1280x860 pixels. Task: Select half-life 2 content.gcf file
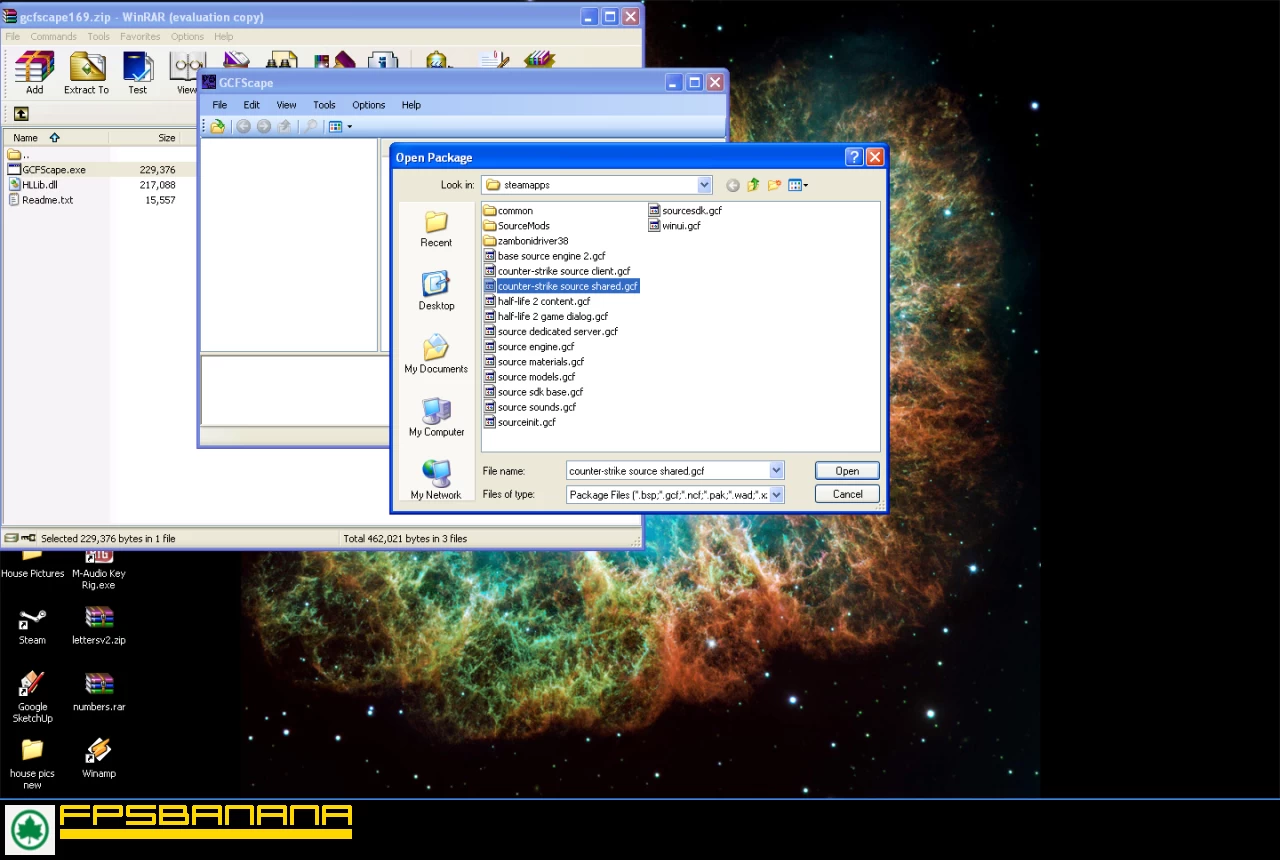pos(543,301)
